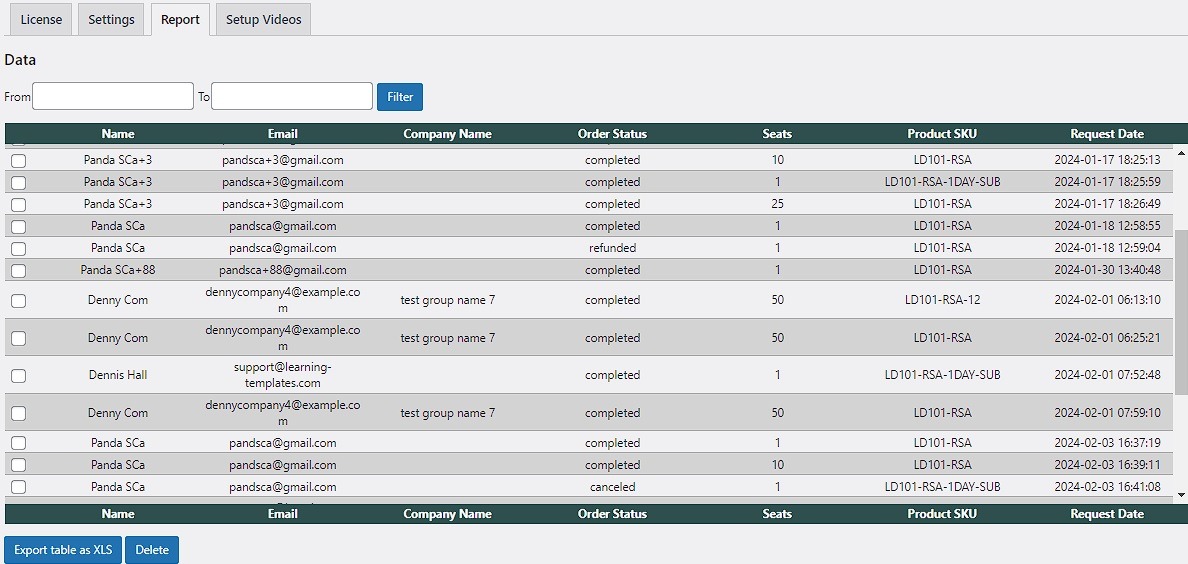Select checkbox for LD101-RSA-12 order
The height and width of the screenshot is (564, 1188).
click(x=18, y=301)
